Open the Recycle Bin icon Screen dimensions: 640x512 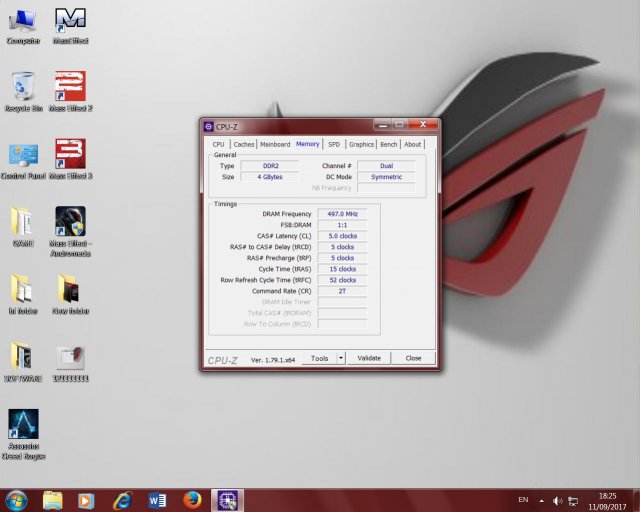[x=23, y=88]
